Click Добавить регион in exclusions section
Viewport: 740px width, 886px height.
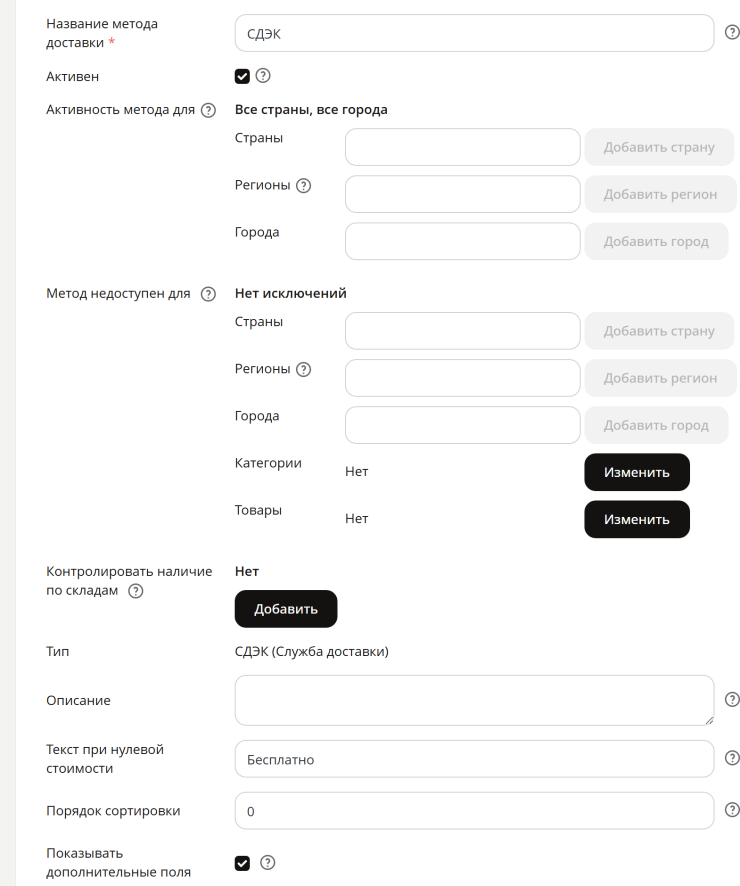[660, 378]
